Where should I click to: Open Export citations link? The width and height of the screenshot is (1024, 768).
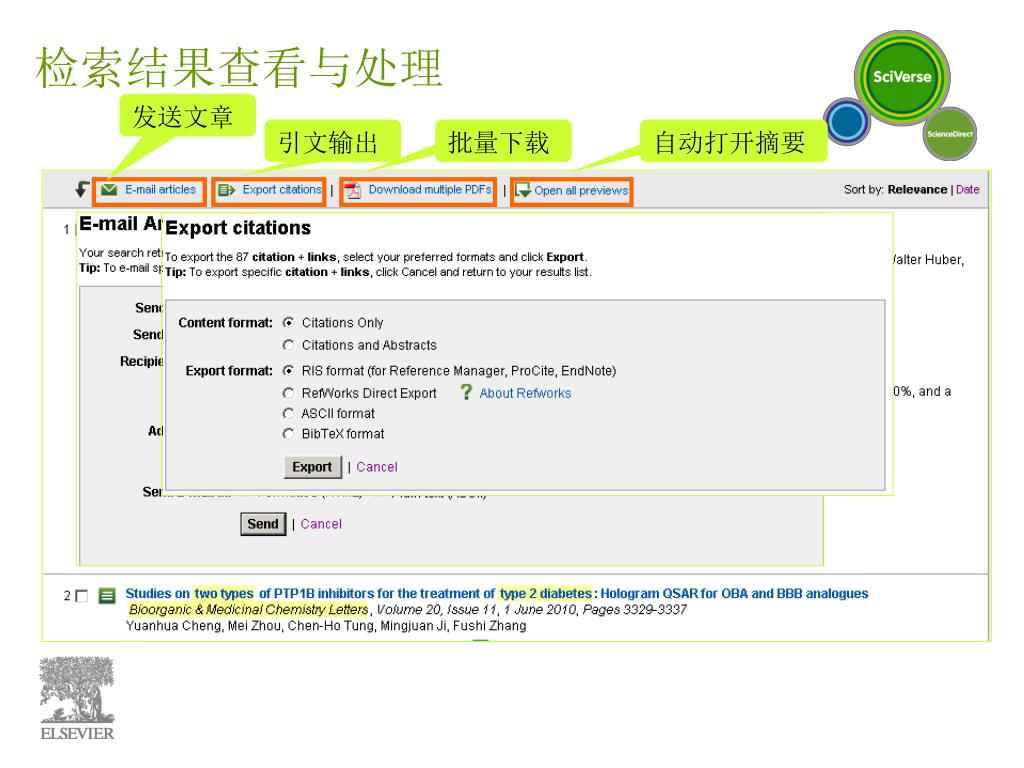282,189
